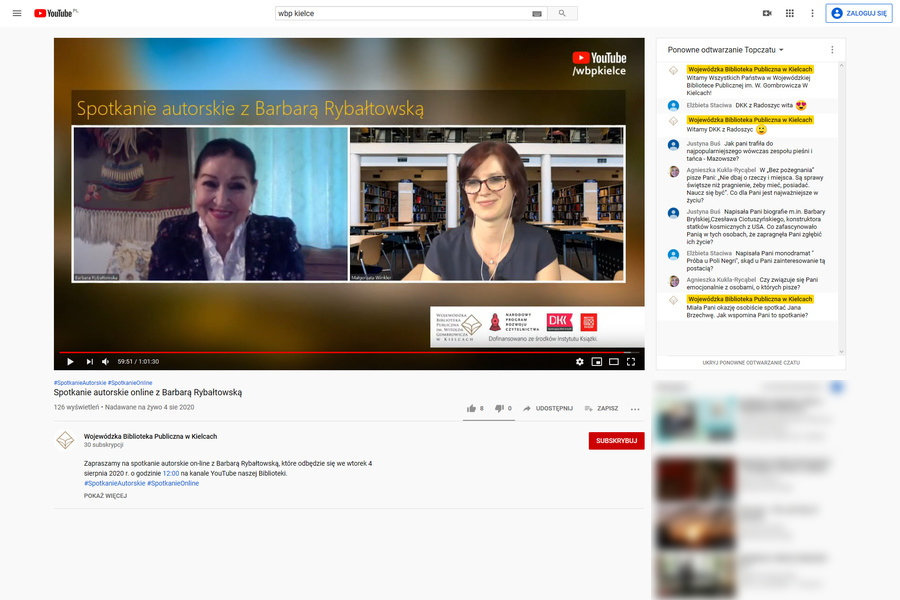Open the YouTube hamburger guide menu
The width and height of the screenshot is (900, 600).
(x=17, y=13)
